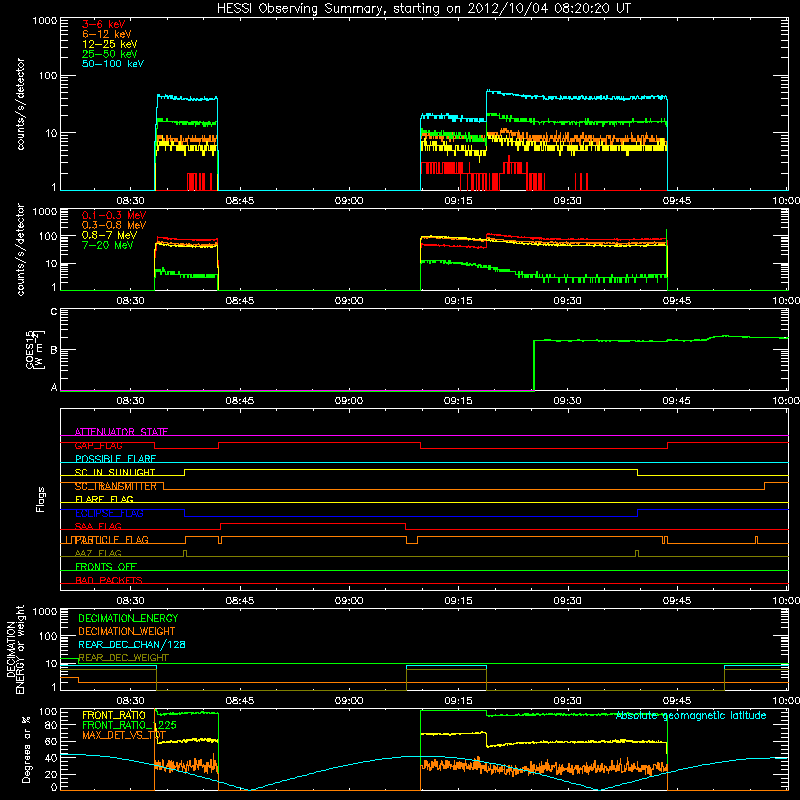Click the 7-20 MeV legend label
Viewport: 800px width, 800px height.
click(107, 245)
